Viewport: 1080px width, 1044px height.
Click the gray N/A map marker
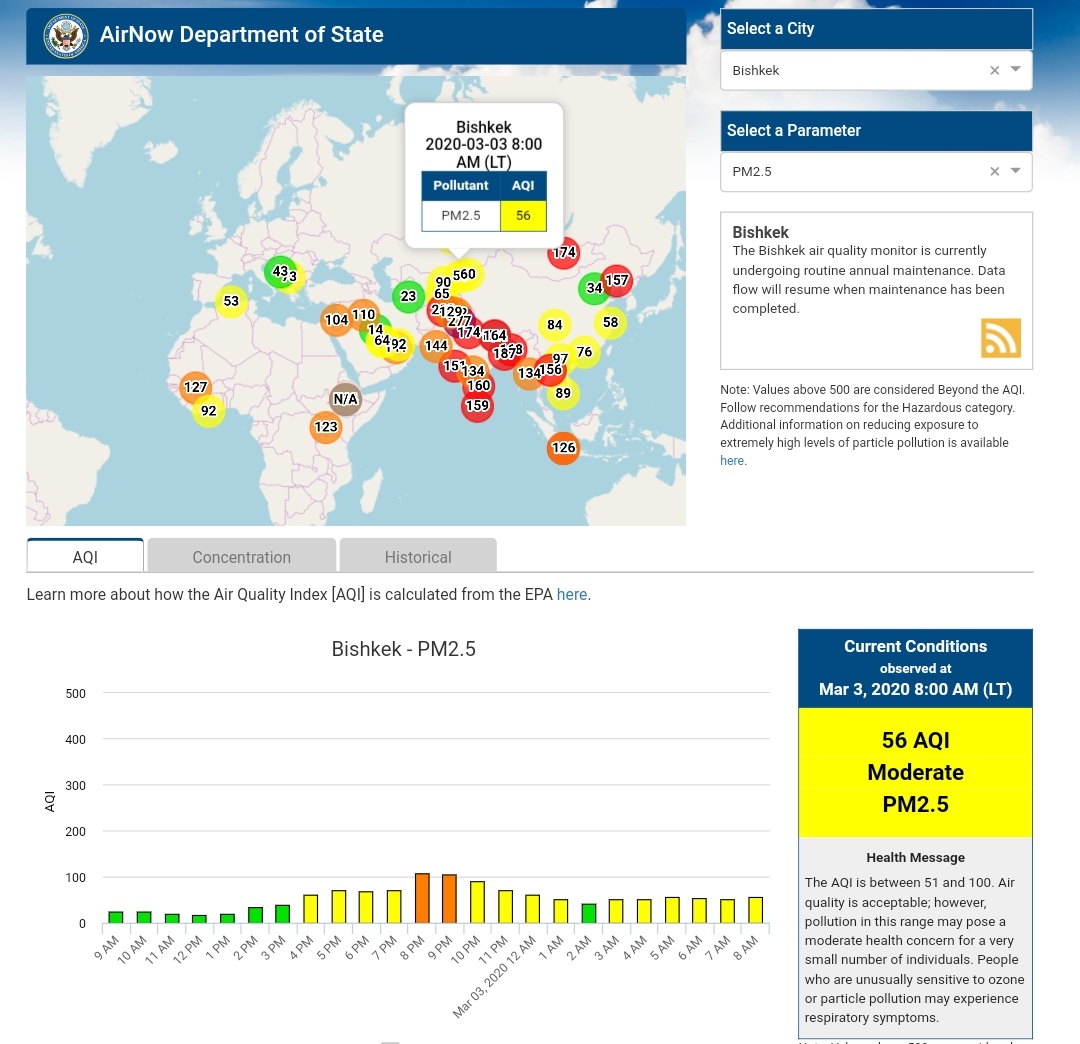pyautogui.click(x=345, y=399)
